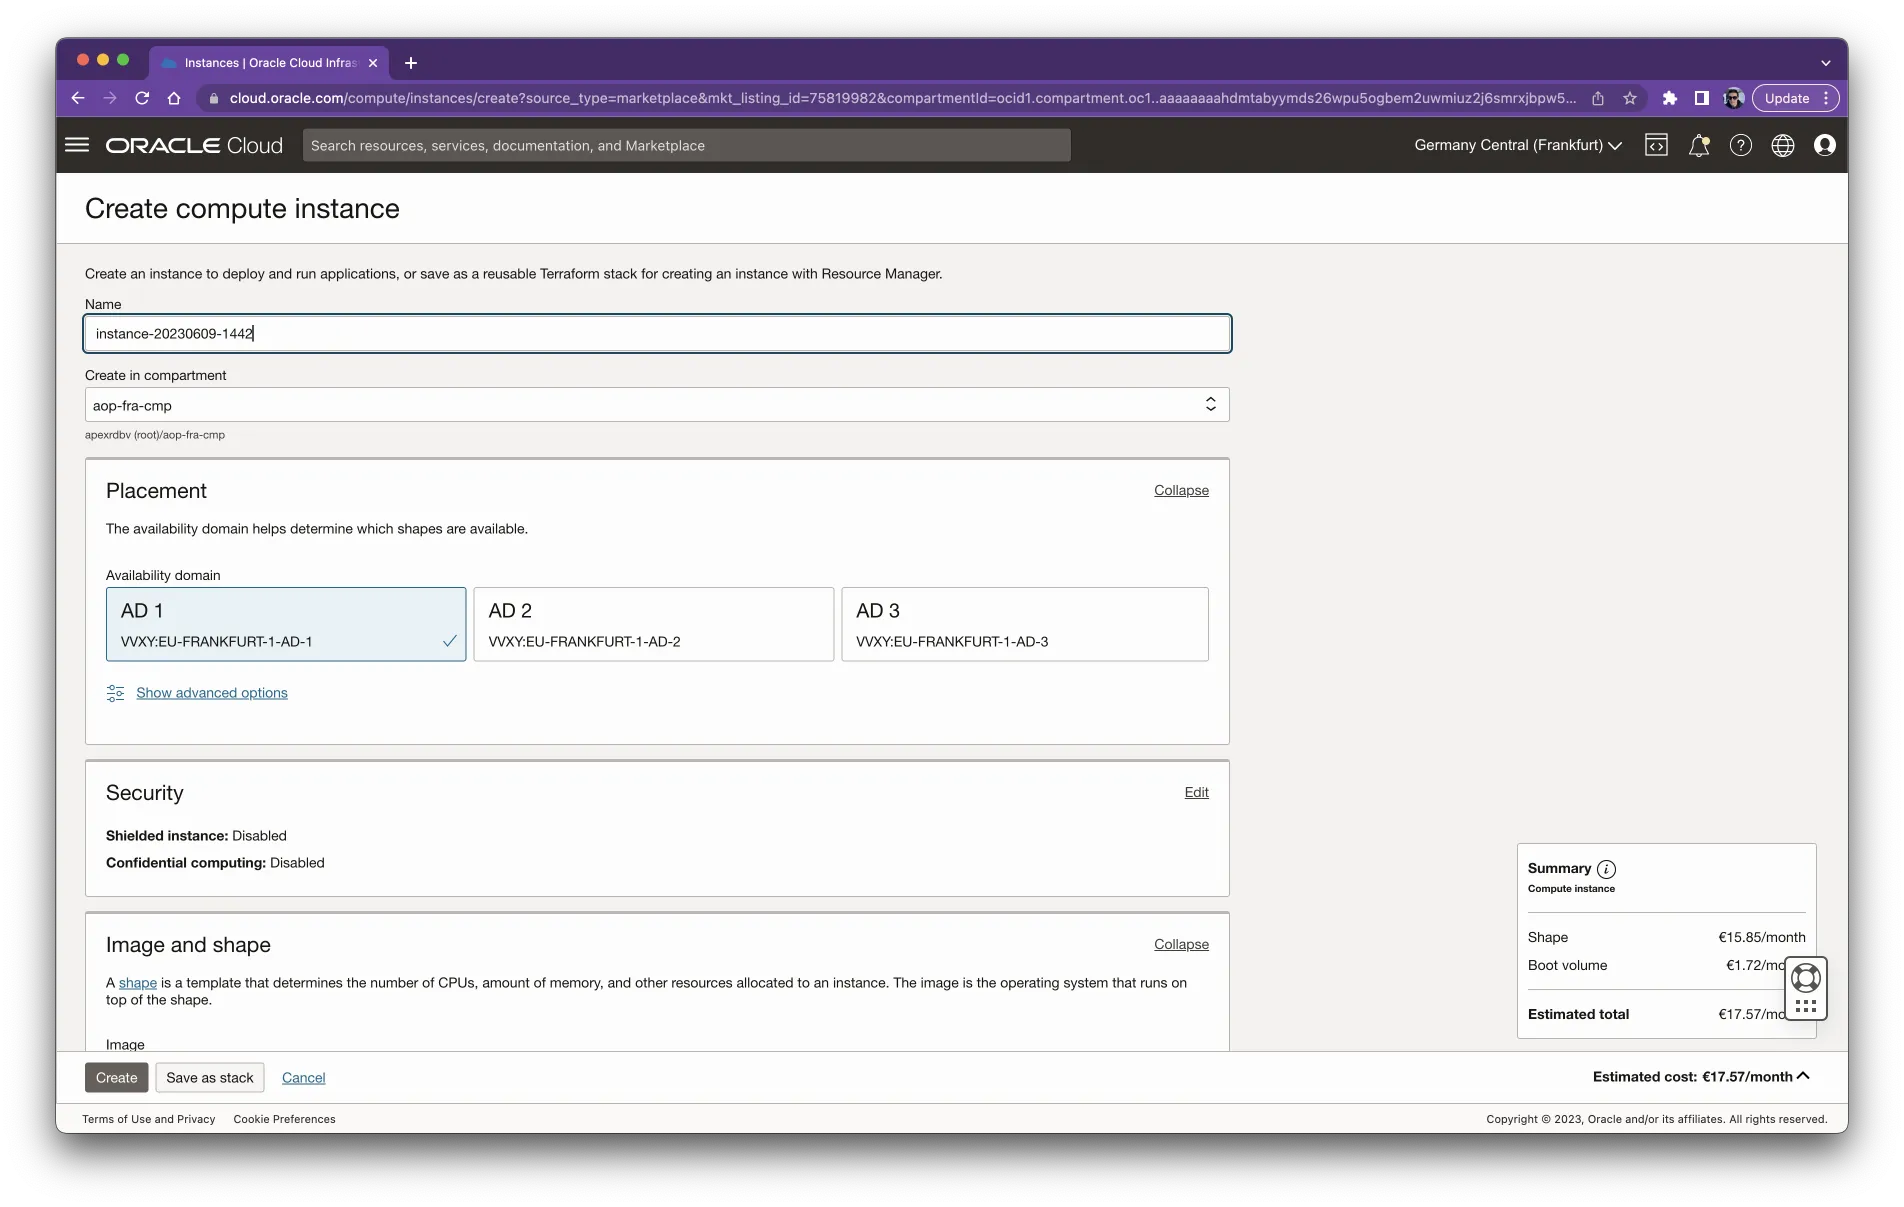Open the browser extensions puzzle icon
Image resolution: width=1904 pixels, height=1207 pixels.
tap(1669, 98)
